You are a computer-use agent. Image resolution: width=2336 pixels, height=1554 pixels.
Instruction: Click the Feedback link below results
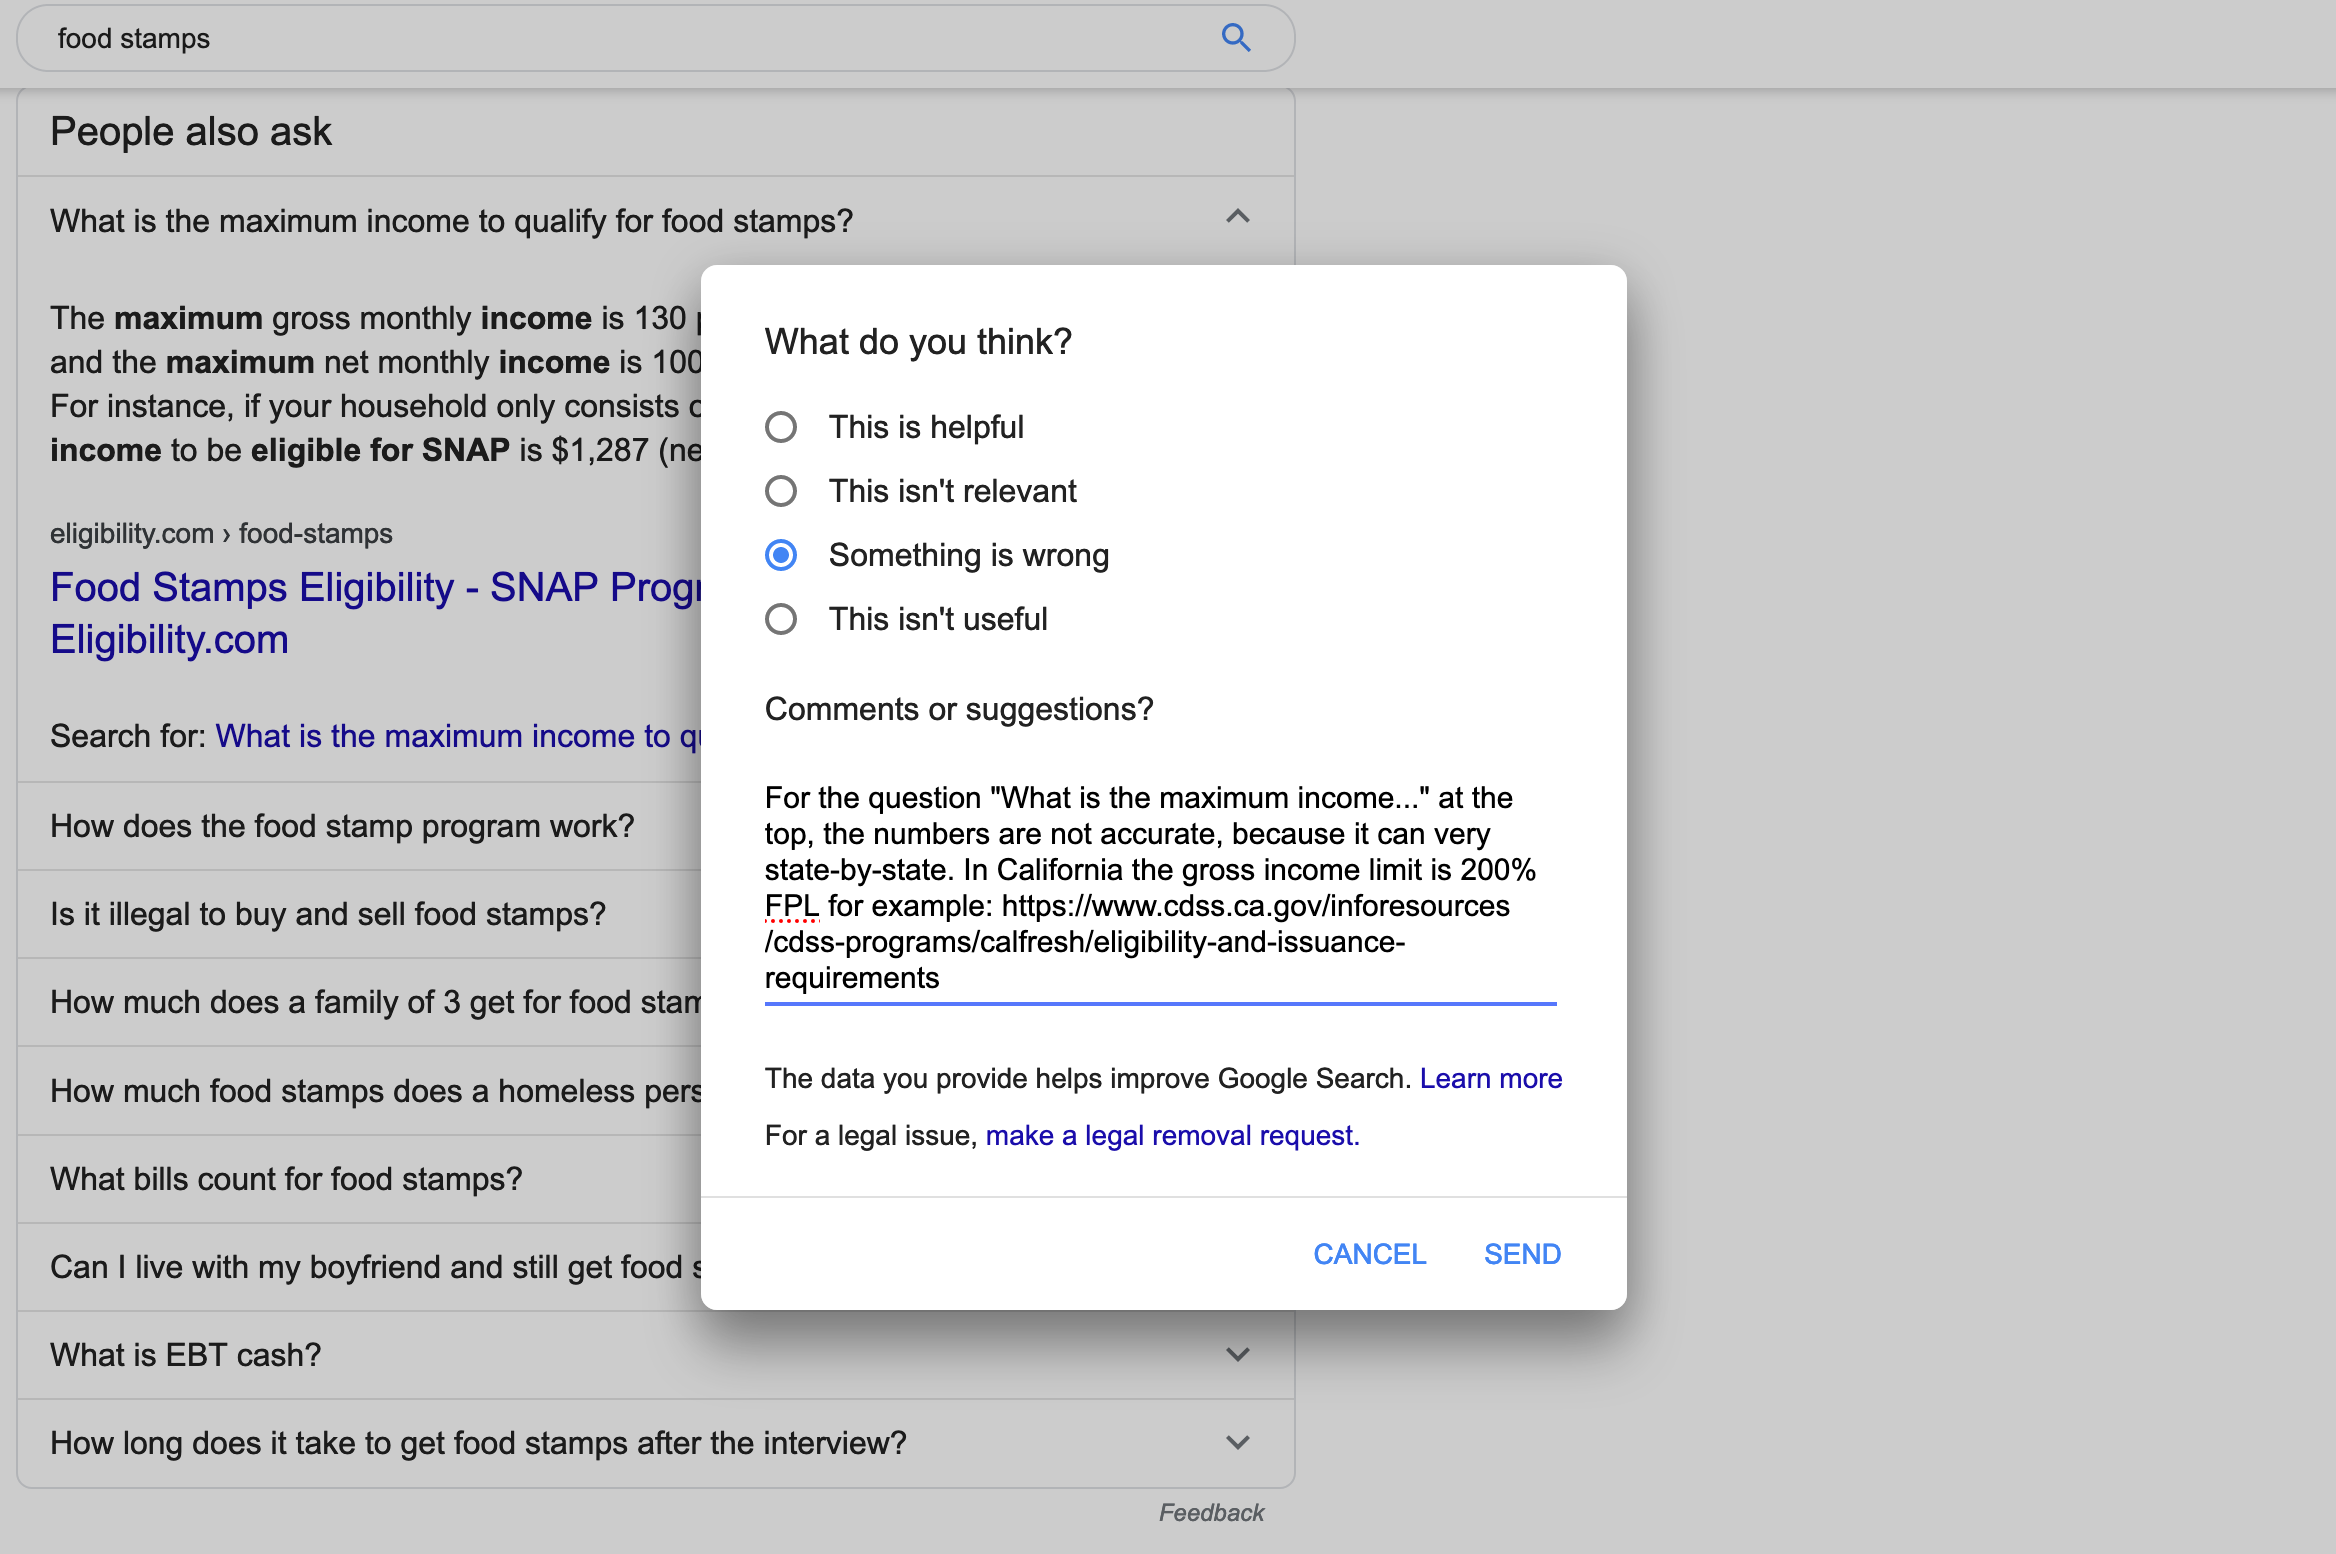pyautogui.click(x=1211, y=1512)
